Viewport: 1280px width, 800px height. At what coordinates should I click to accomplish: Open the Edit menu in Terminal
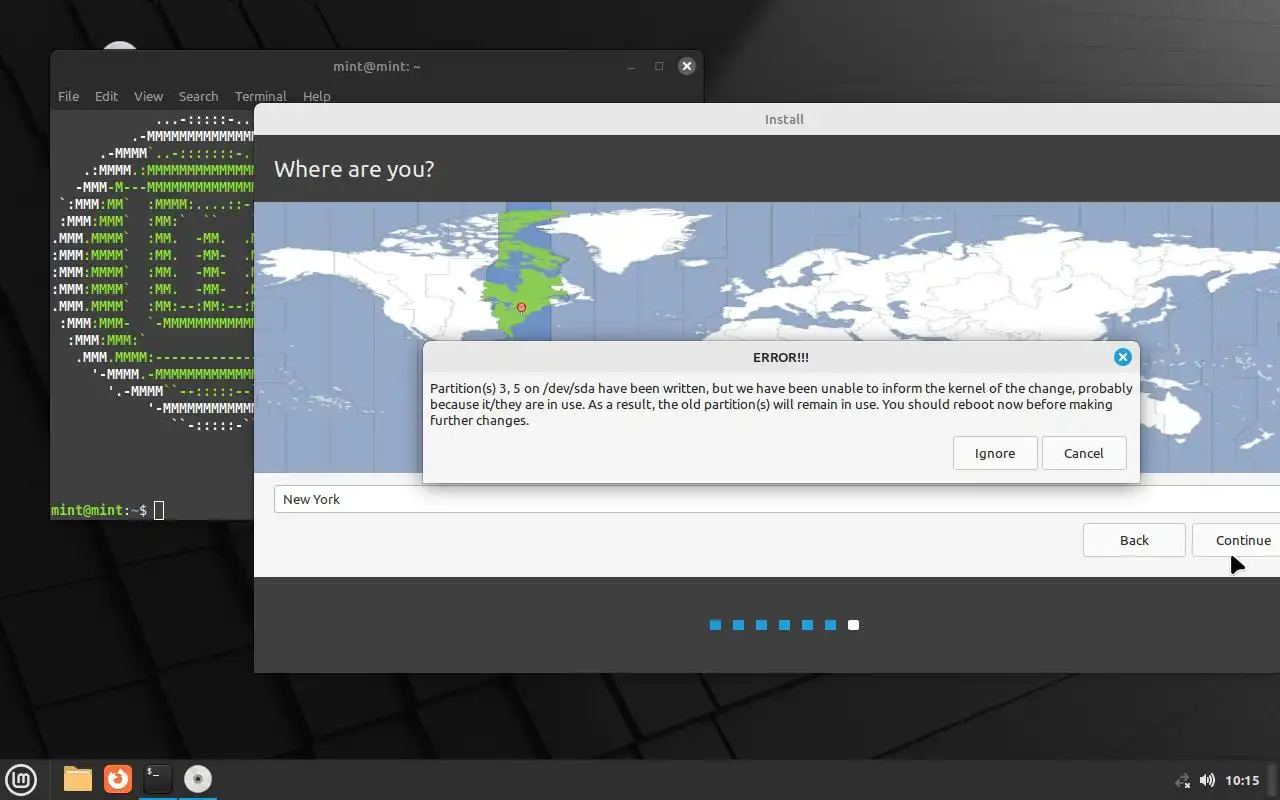[x=106, y=96]
